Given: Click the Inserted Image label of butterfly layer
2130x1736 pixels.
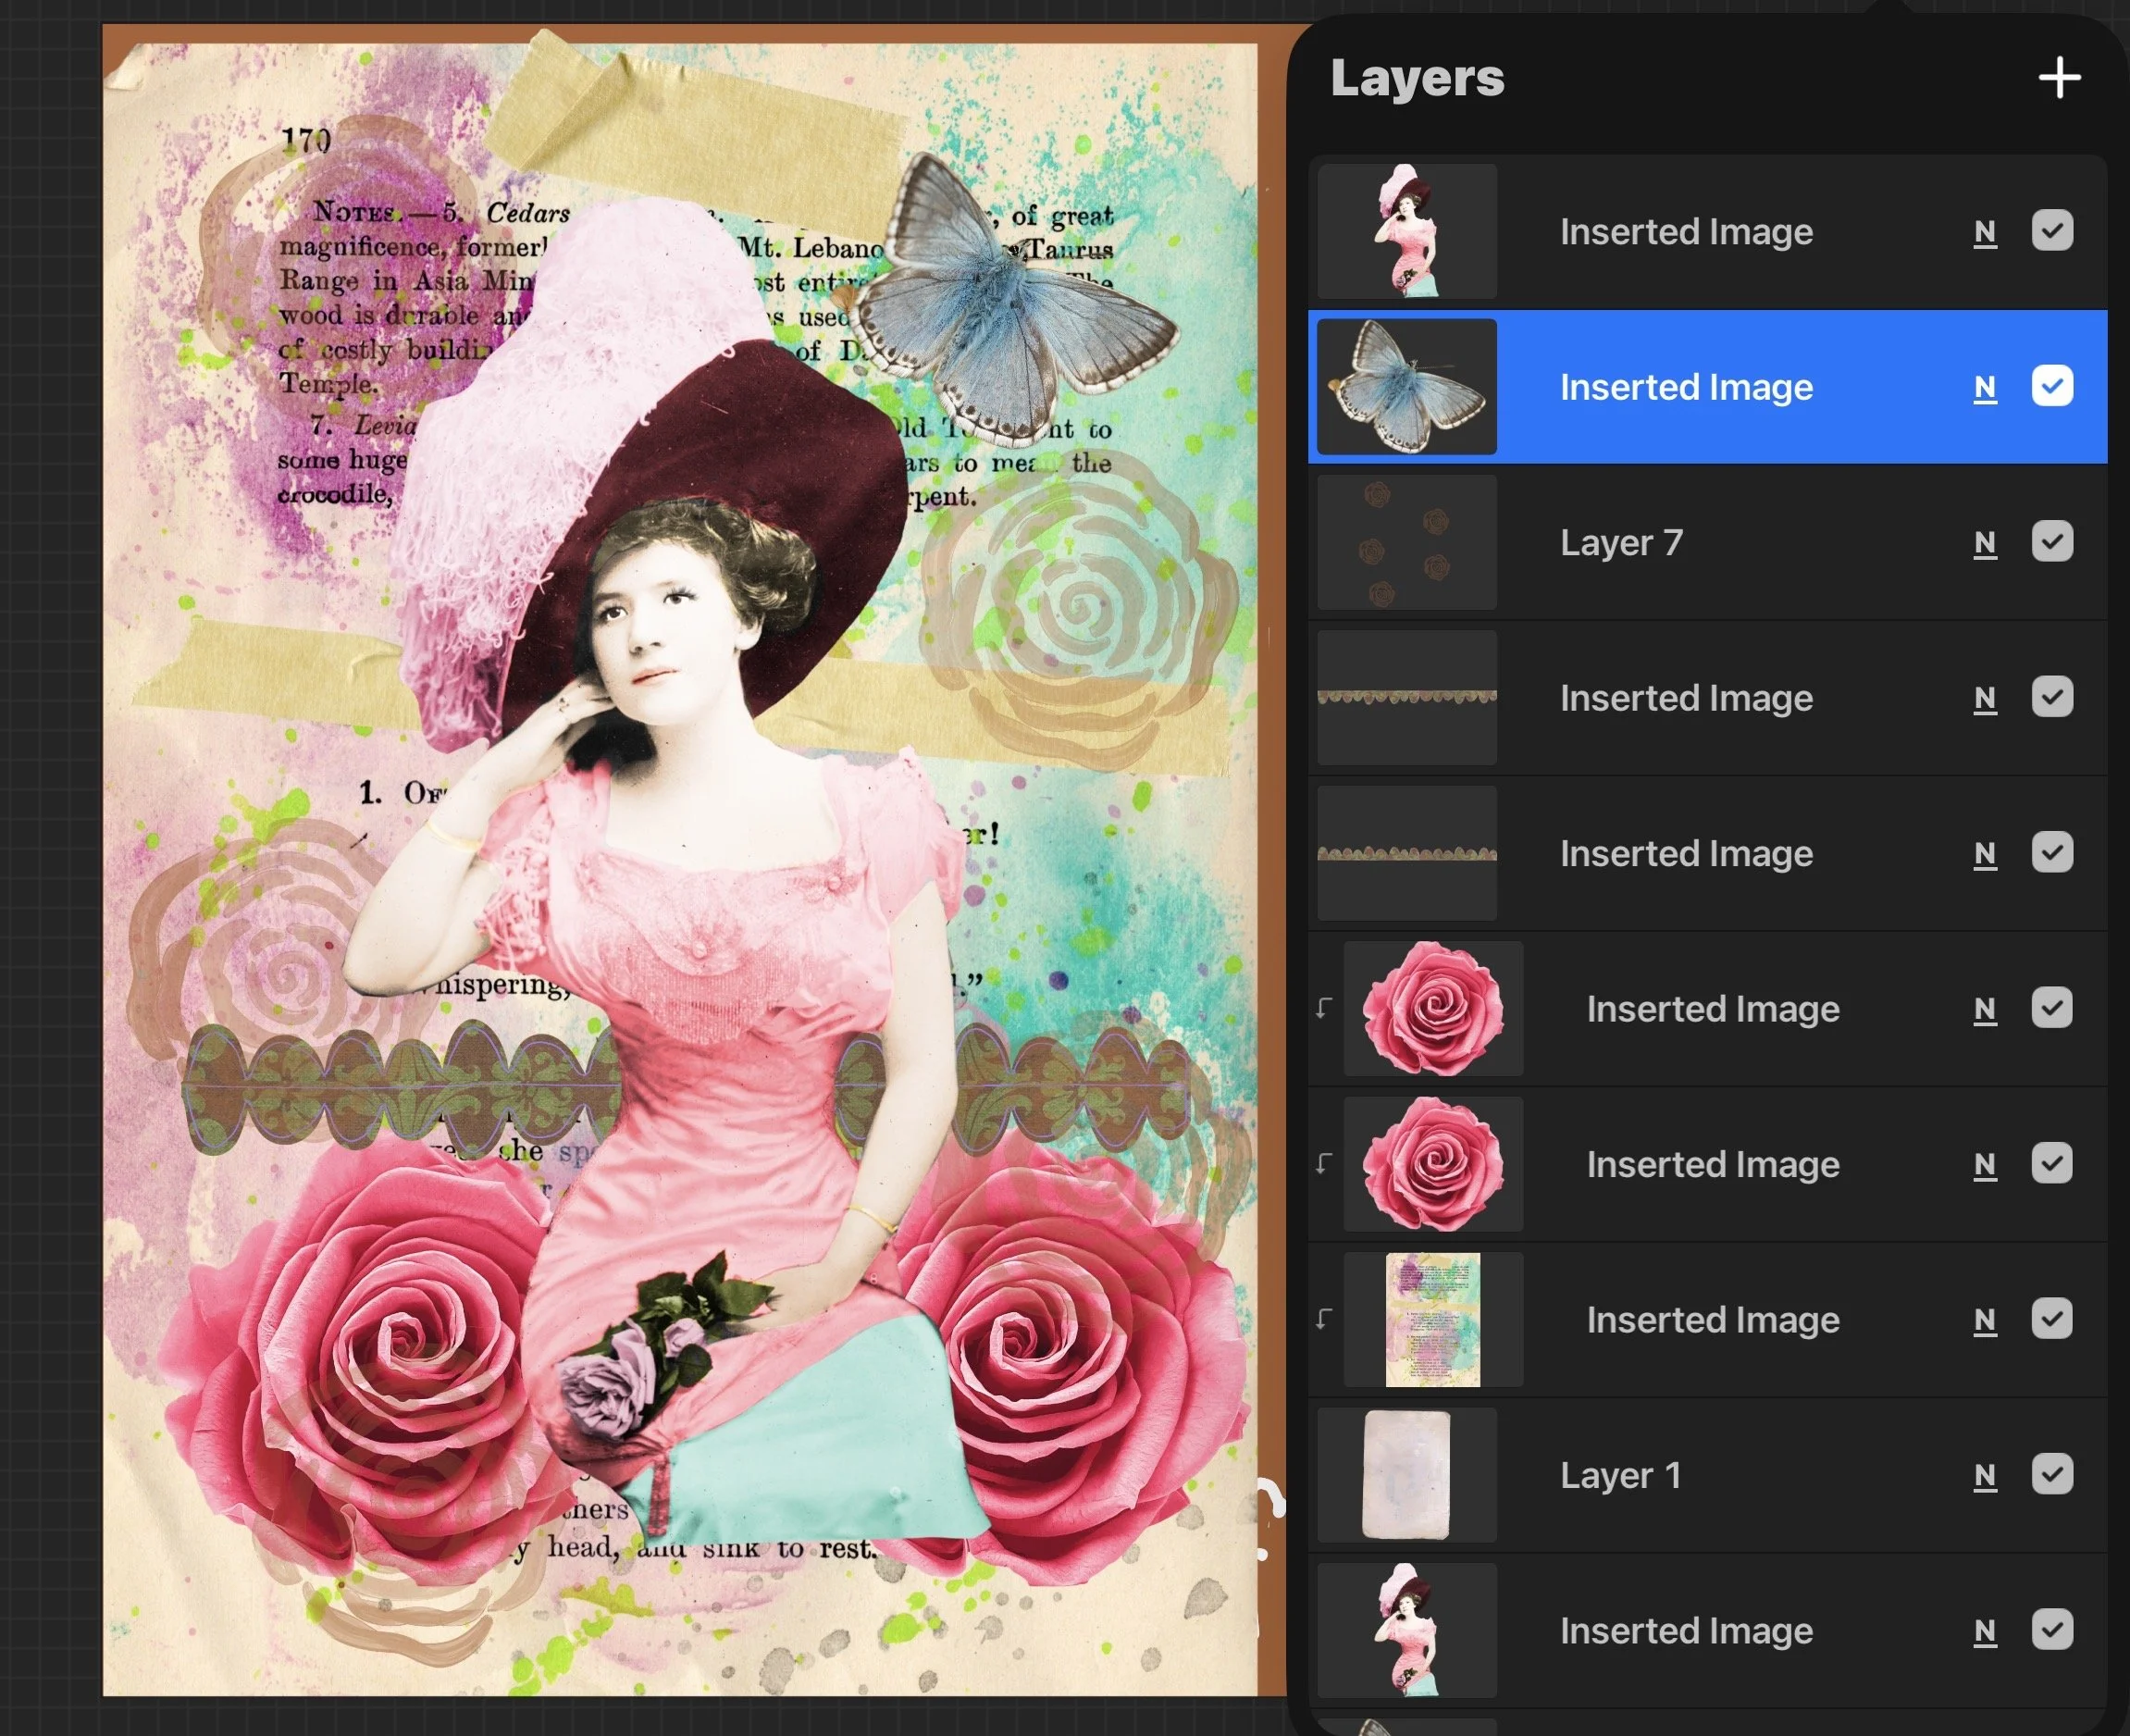Looking at the screenshot, I should (1686, 387).
